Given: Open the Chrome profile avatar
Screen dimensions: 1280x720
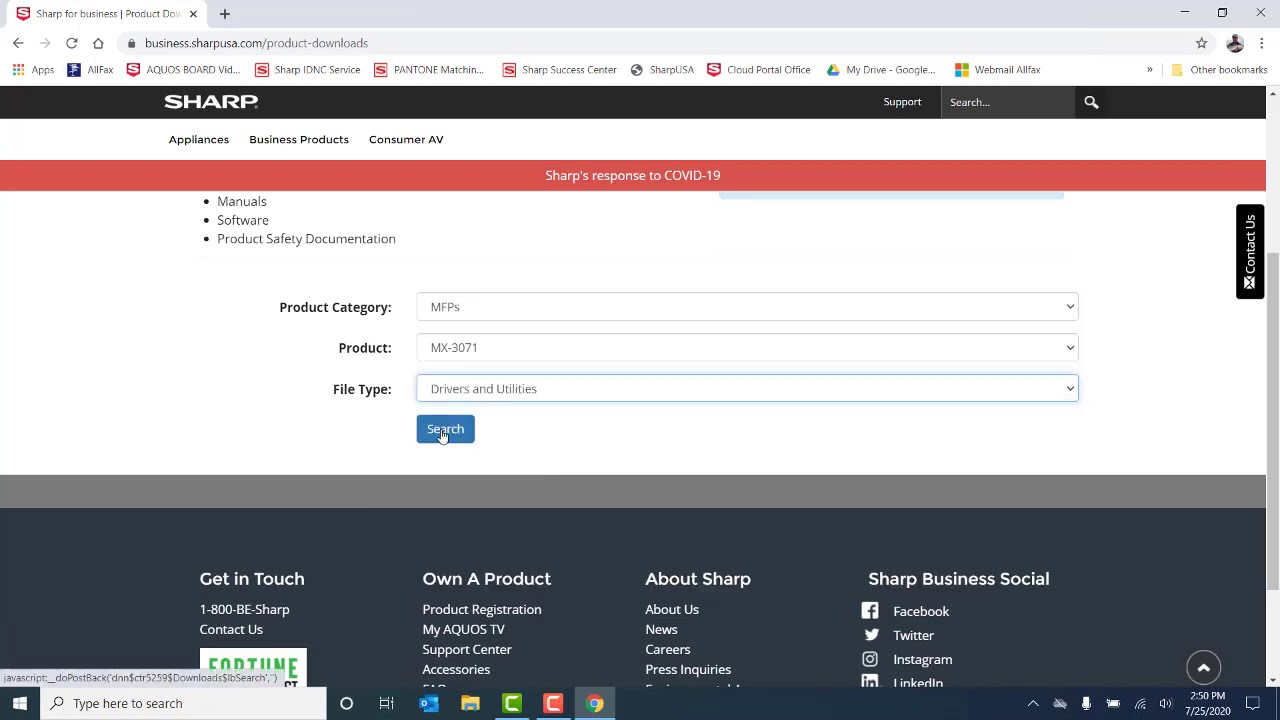Looking at the screenshot, I should click(x=1235, y=43).
